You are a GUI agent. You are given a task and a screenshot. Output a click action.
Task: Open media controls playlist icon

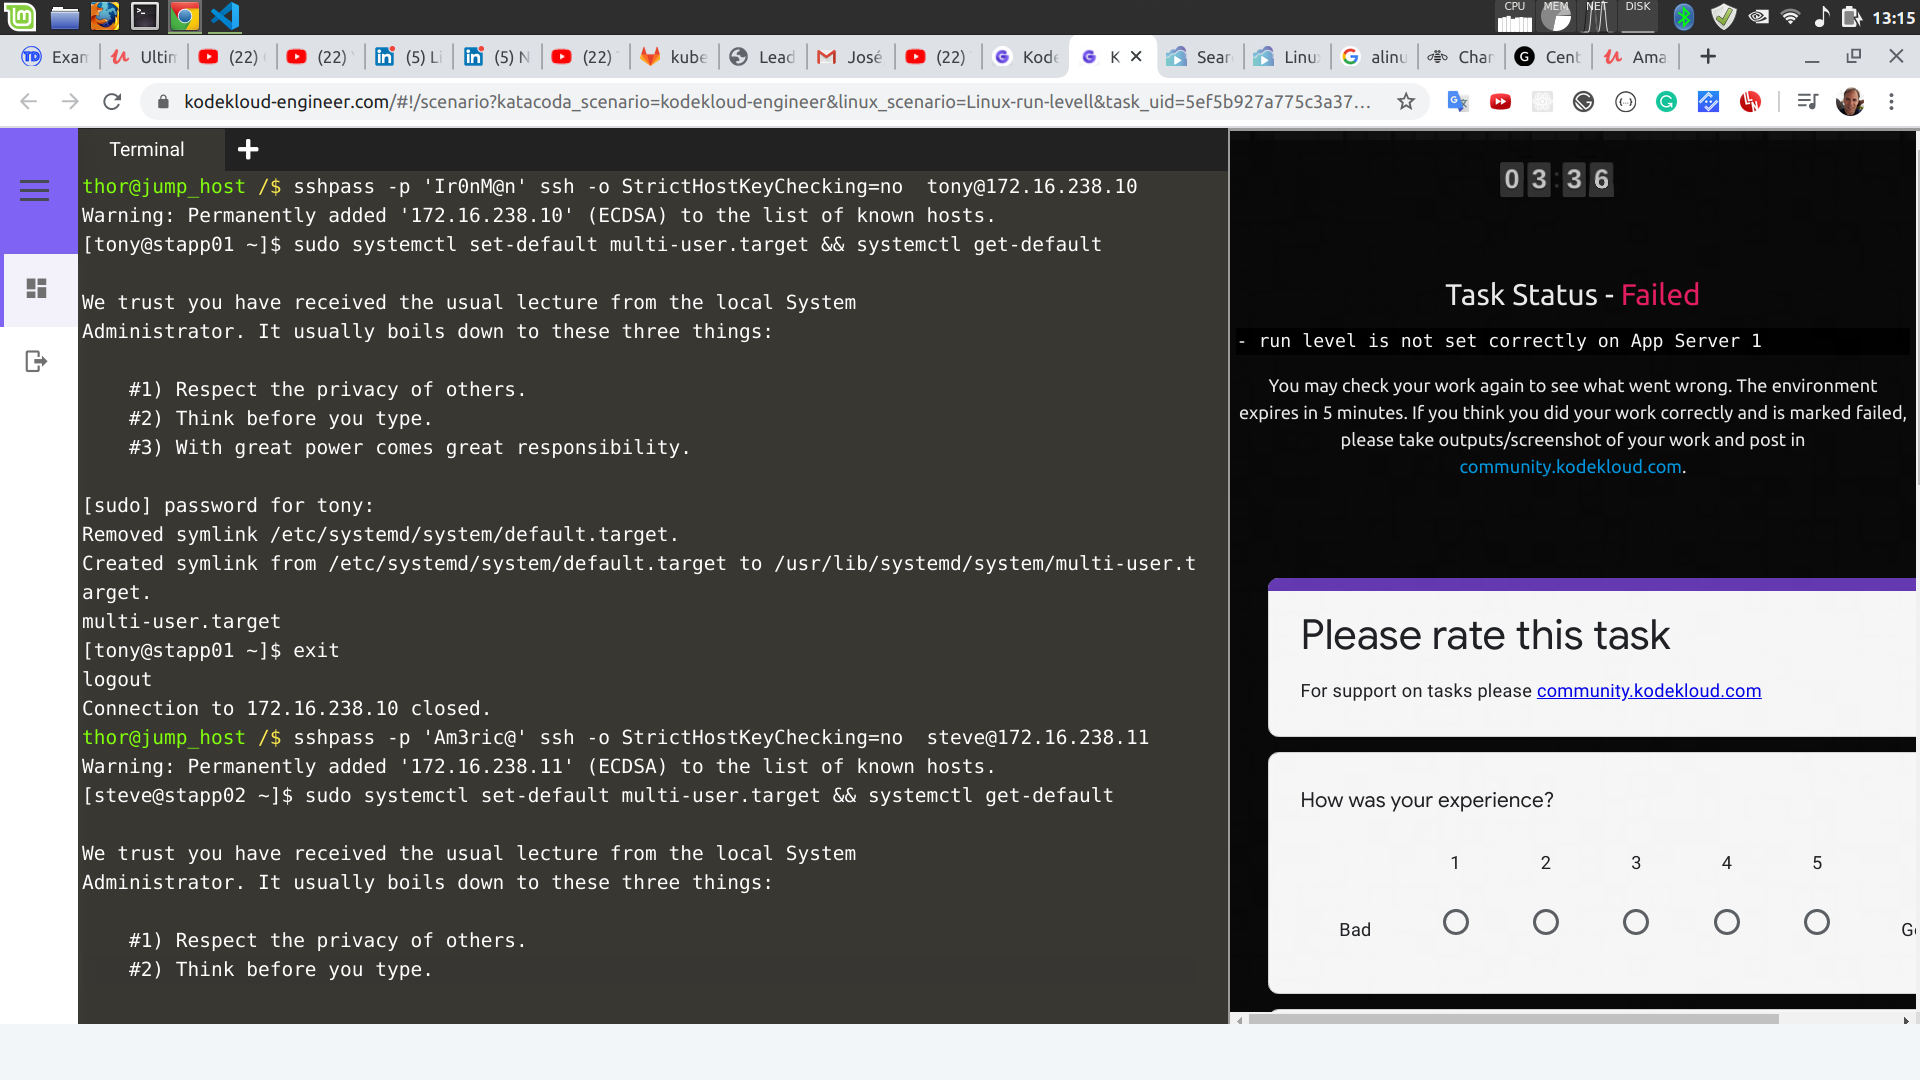coord(1807,101)
